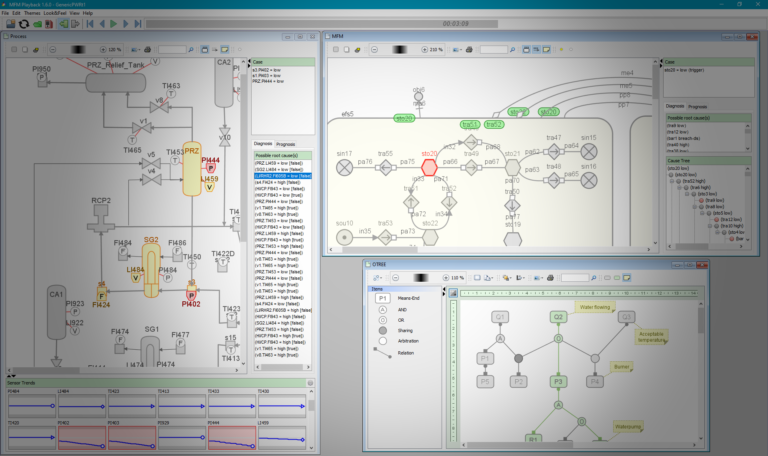Toggle the yellow indicator dot in MFM toolbar
Image resolution: width=768 pixels, height=456 pixels.
point(561,49)
